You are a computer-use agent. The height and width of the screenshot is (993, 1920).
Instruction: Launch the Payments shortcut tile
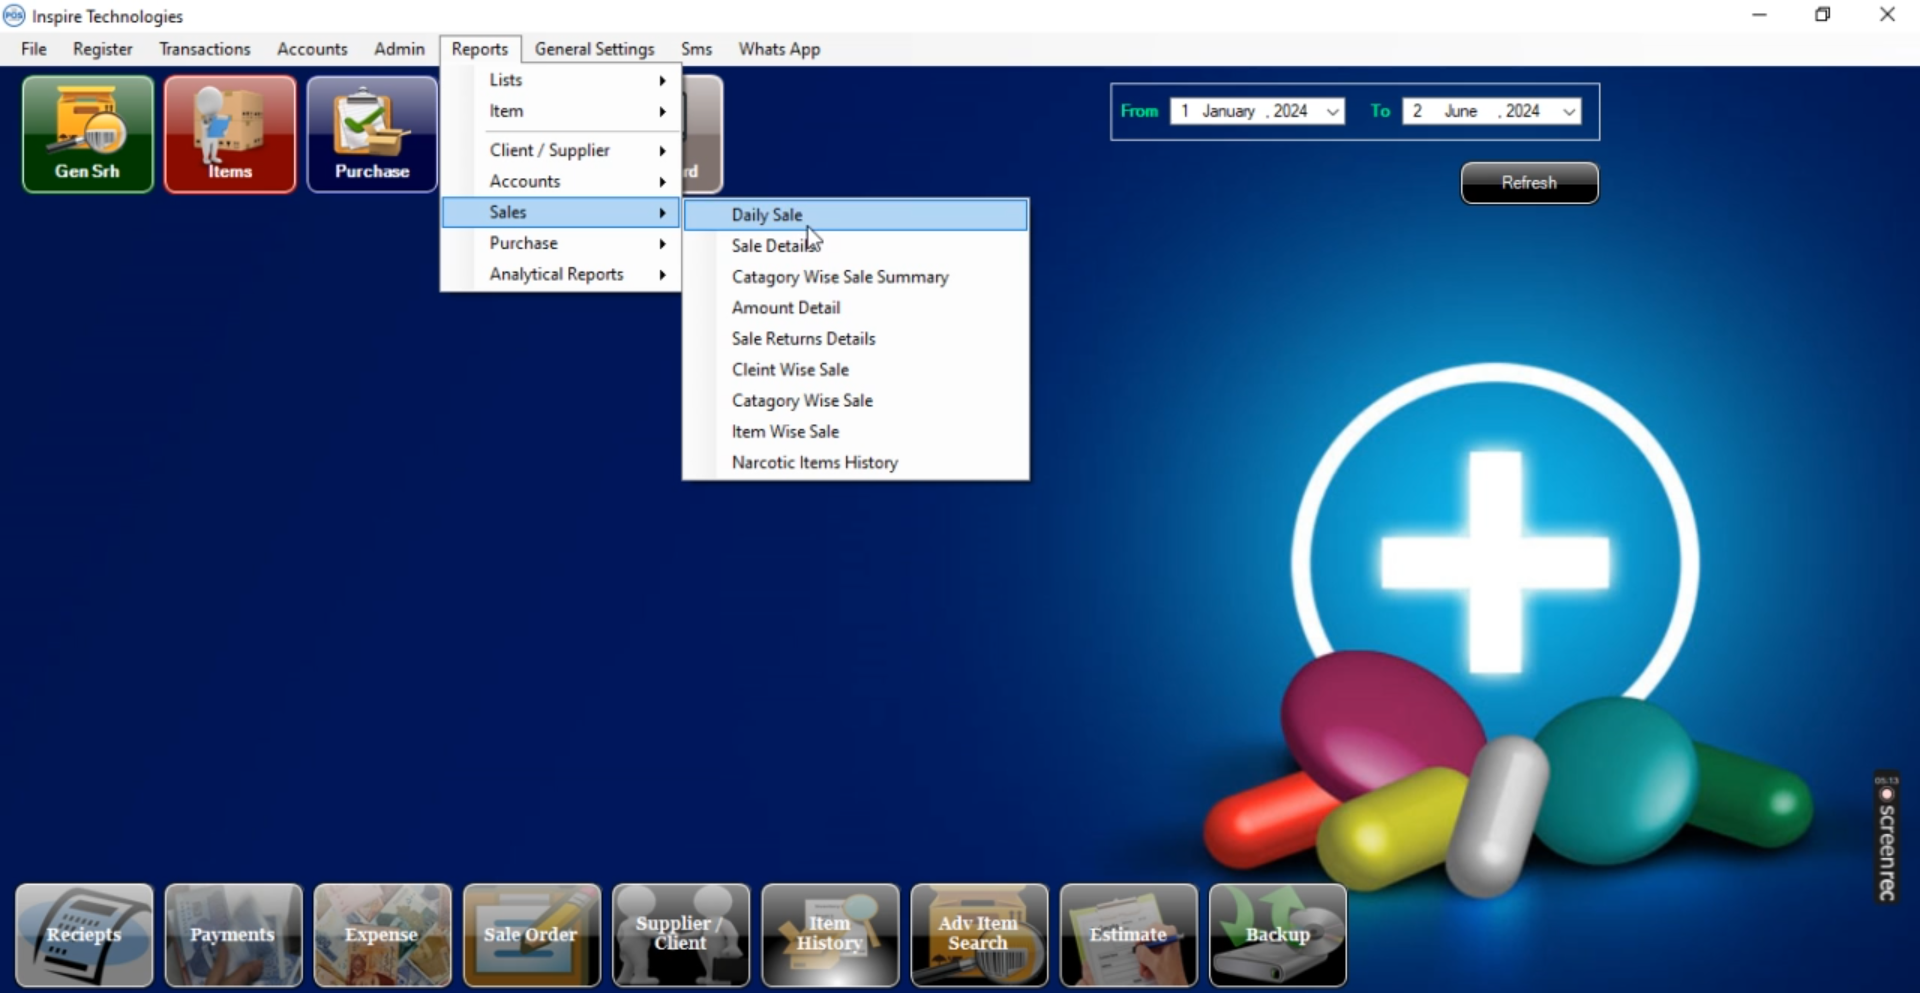tap(233, 935)
